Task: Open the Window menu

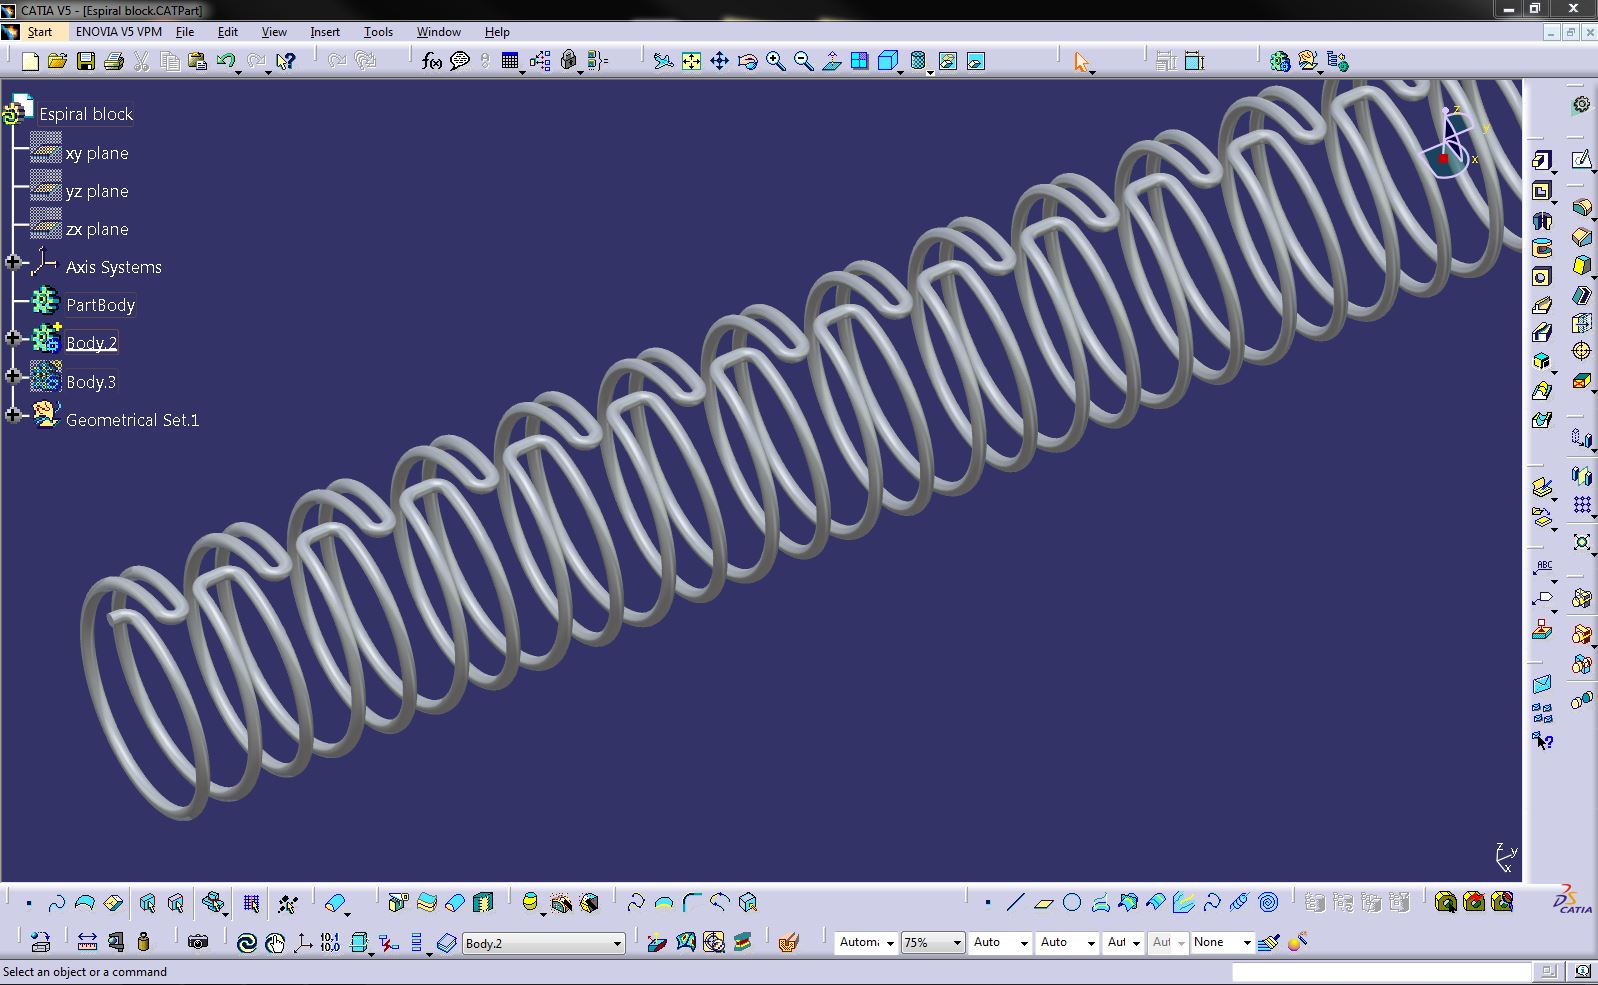Action: pos(438,32)
